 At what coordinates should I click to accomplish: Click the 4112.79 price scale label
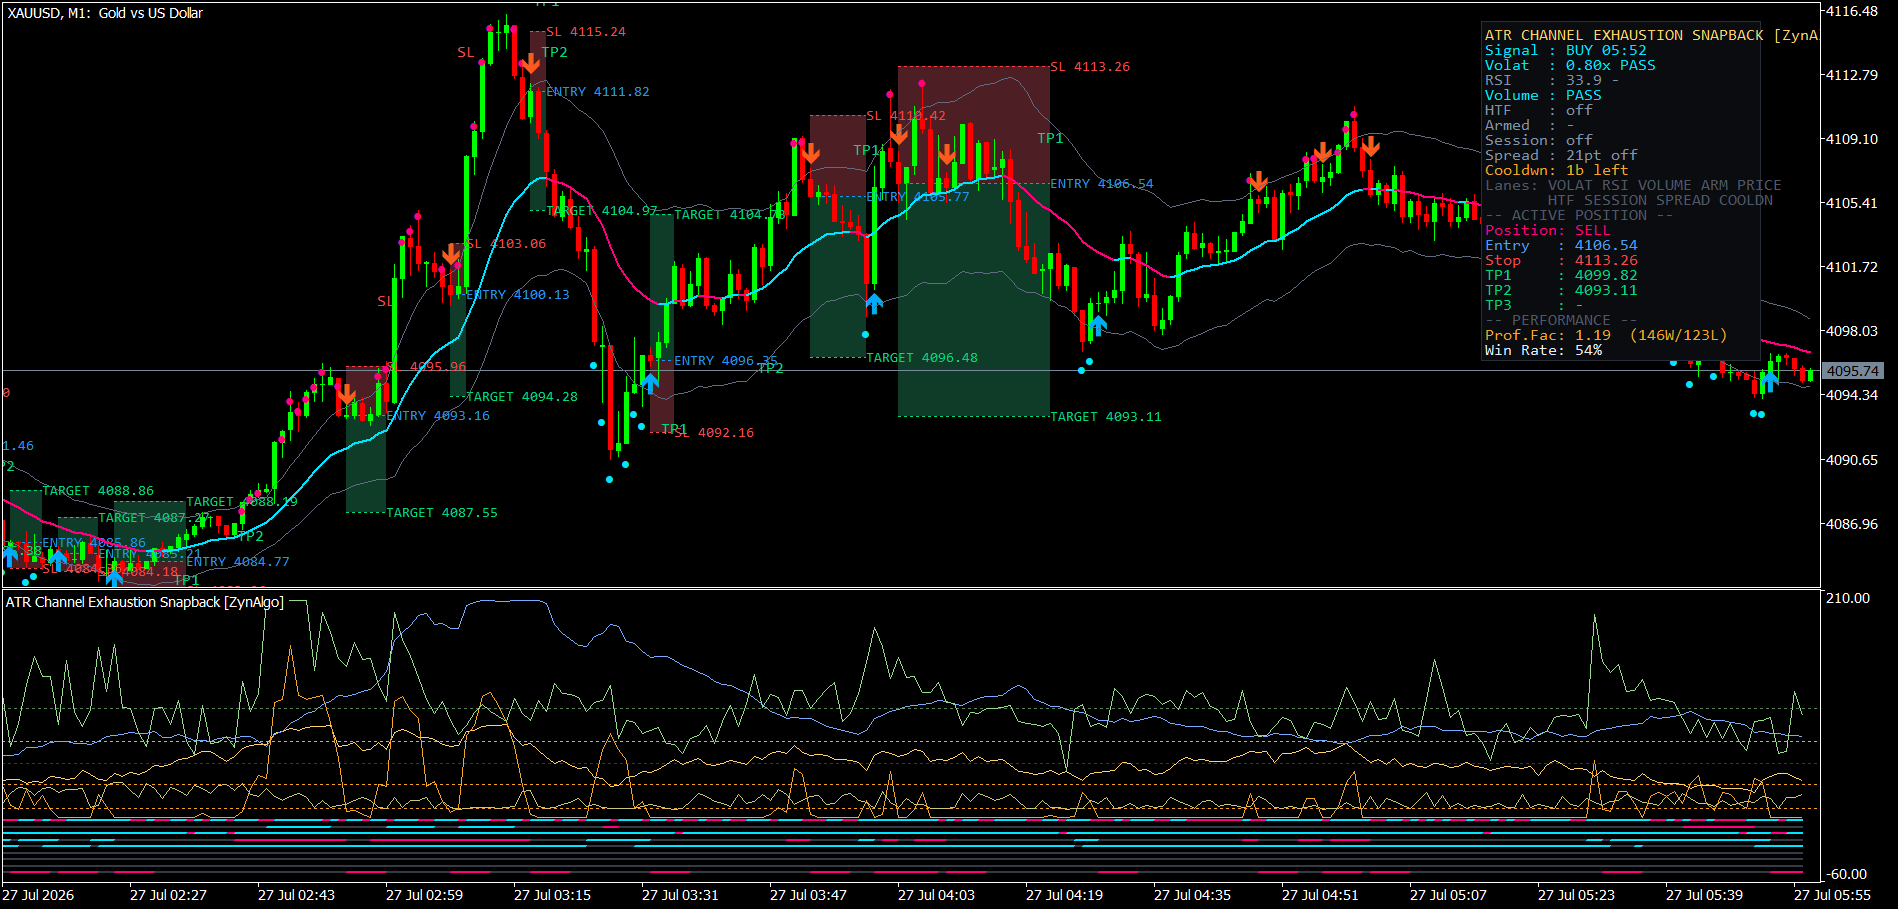1852,75
